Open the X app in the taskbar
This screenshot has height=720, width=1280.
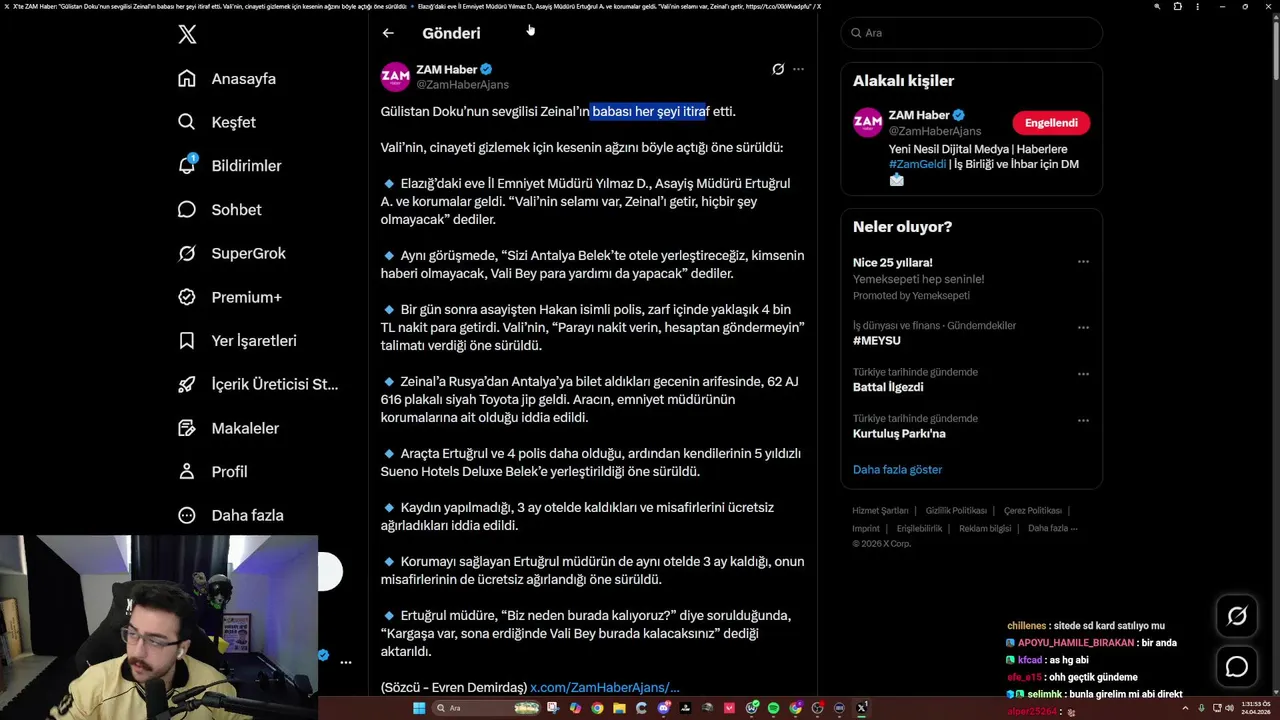pyautogui.click(x=862, y=708)
